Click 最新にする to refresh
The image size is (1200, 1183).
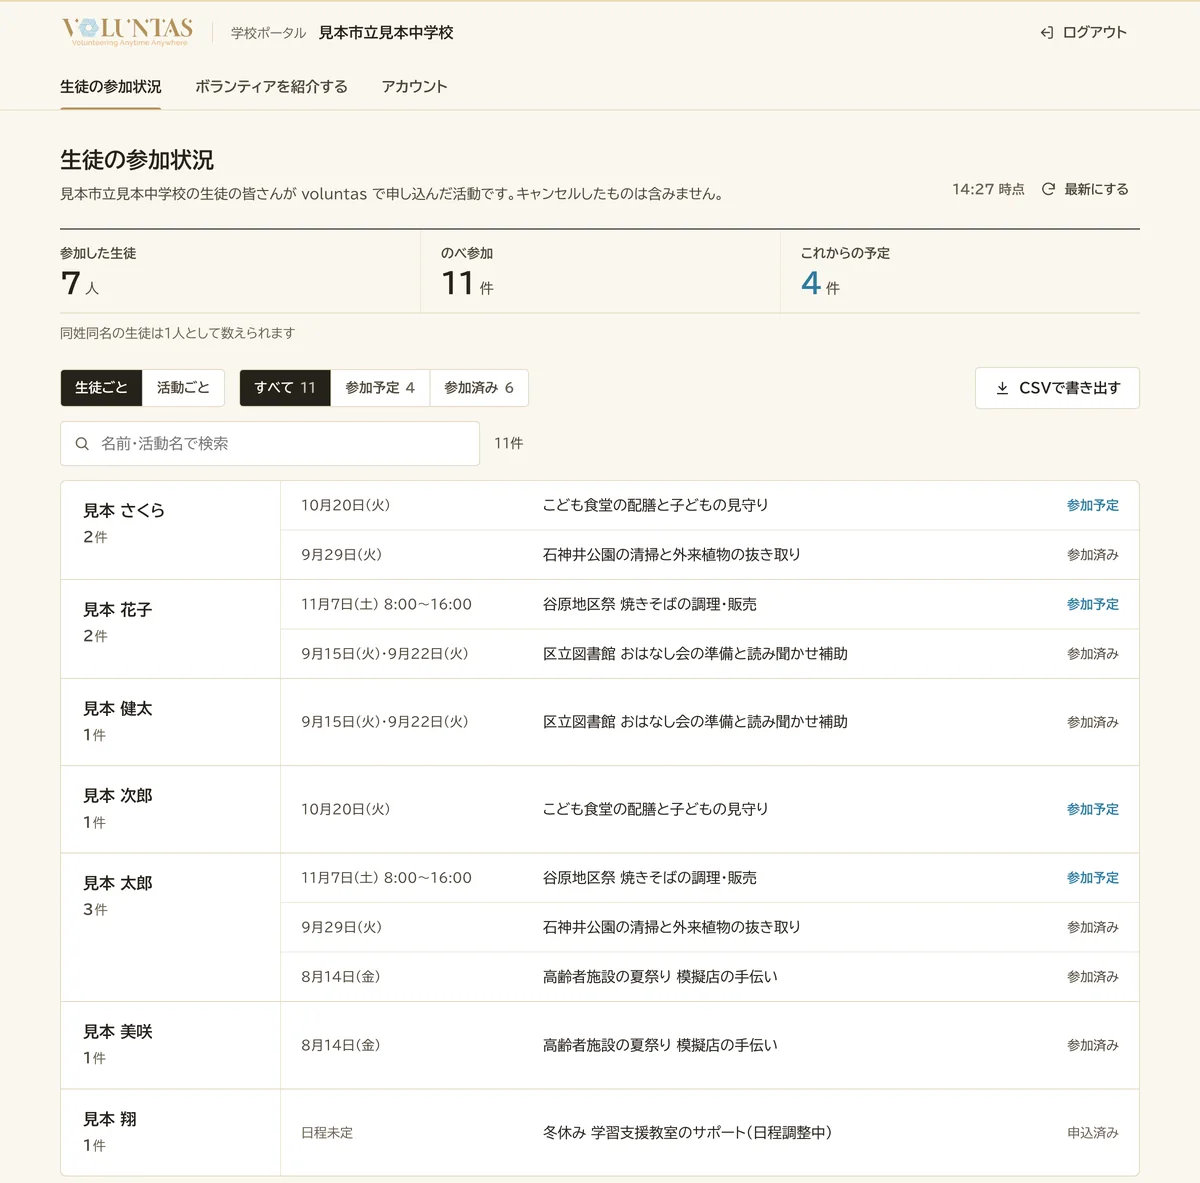point(1085,189)
